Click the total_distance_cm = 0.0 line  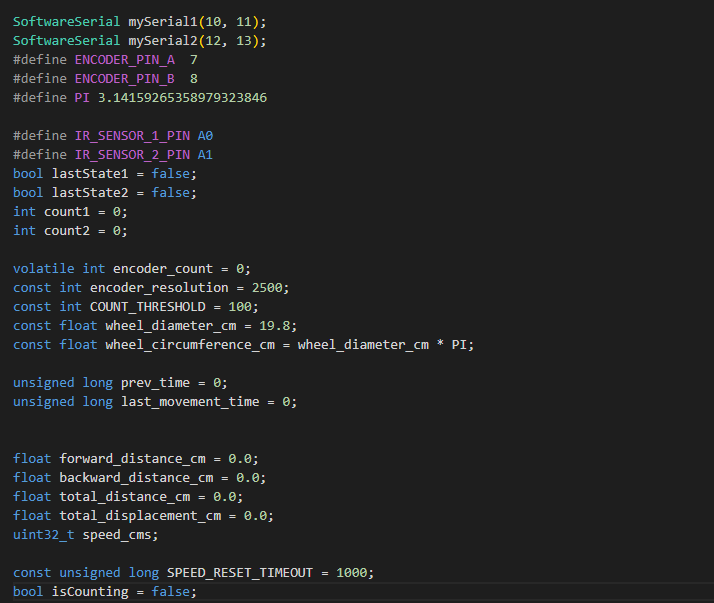(128, 497)
